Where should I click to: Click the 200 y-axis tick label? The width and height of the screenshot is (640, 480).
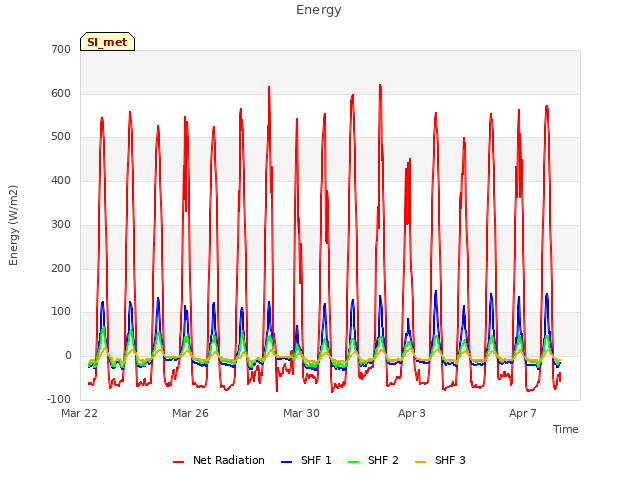coord(61,269)
